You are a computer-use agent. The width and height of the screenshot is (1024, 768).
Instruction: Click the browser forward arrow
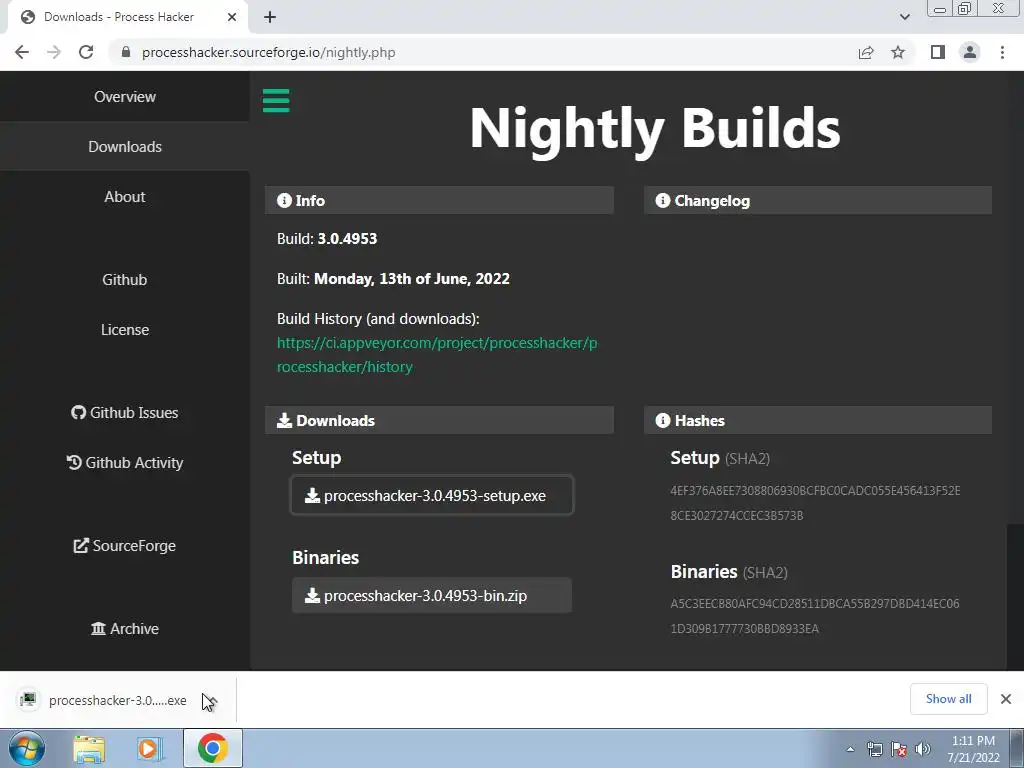(54, 52)
